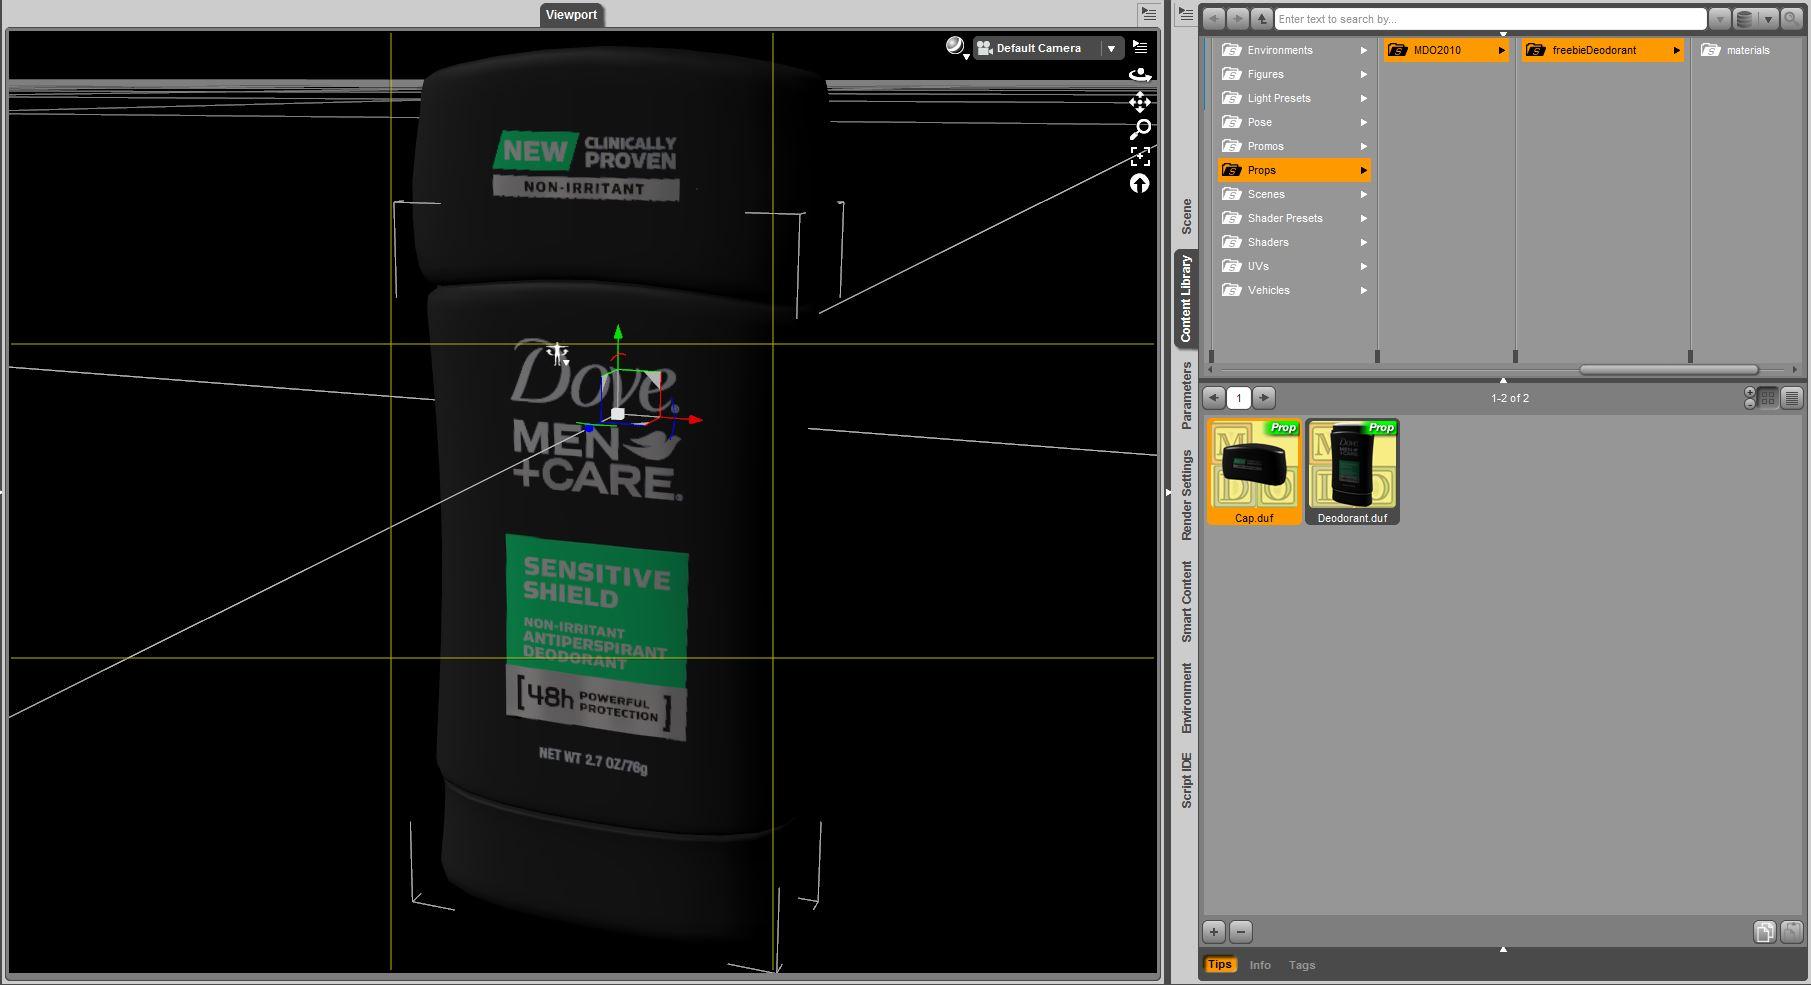1811x985 pixels.
Task: Click the viewport orbit/rotate camera icon
Action: [x=1140, y=75]
